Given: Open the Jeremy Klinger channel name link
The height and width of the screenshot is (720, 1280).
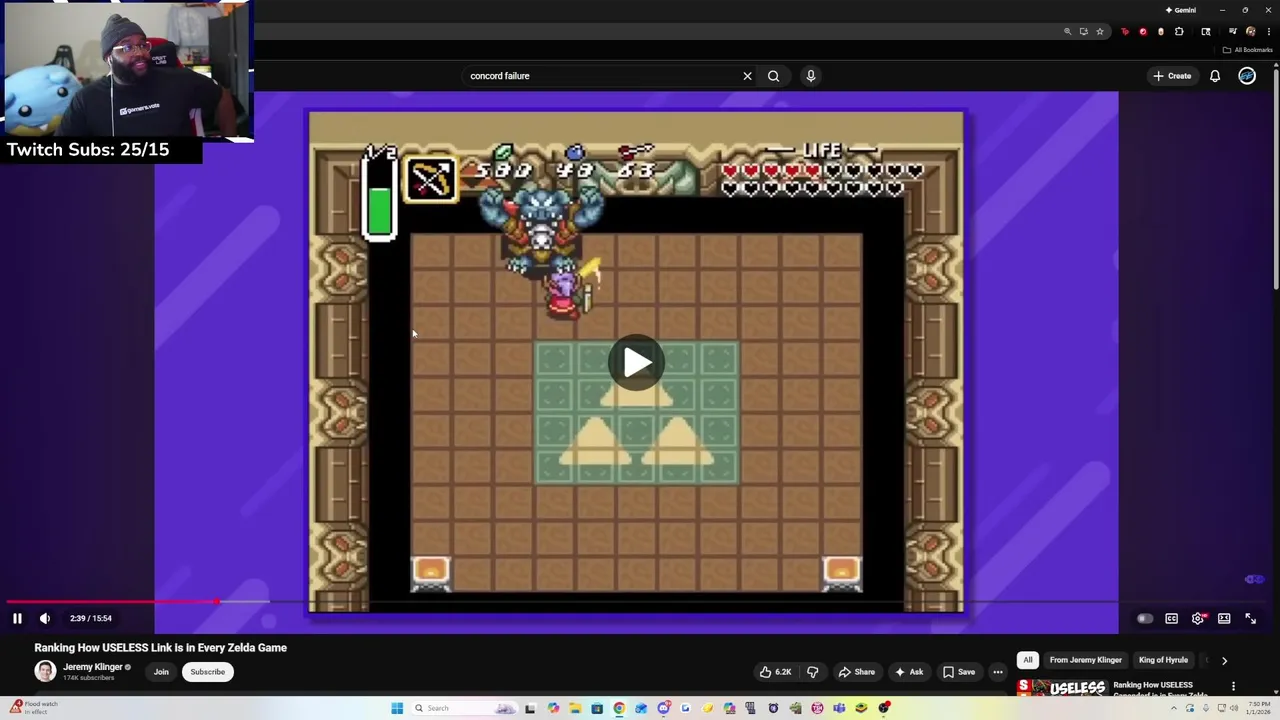Looking at the screenshot, I should click(93, 667).
